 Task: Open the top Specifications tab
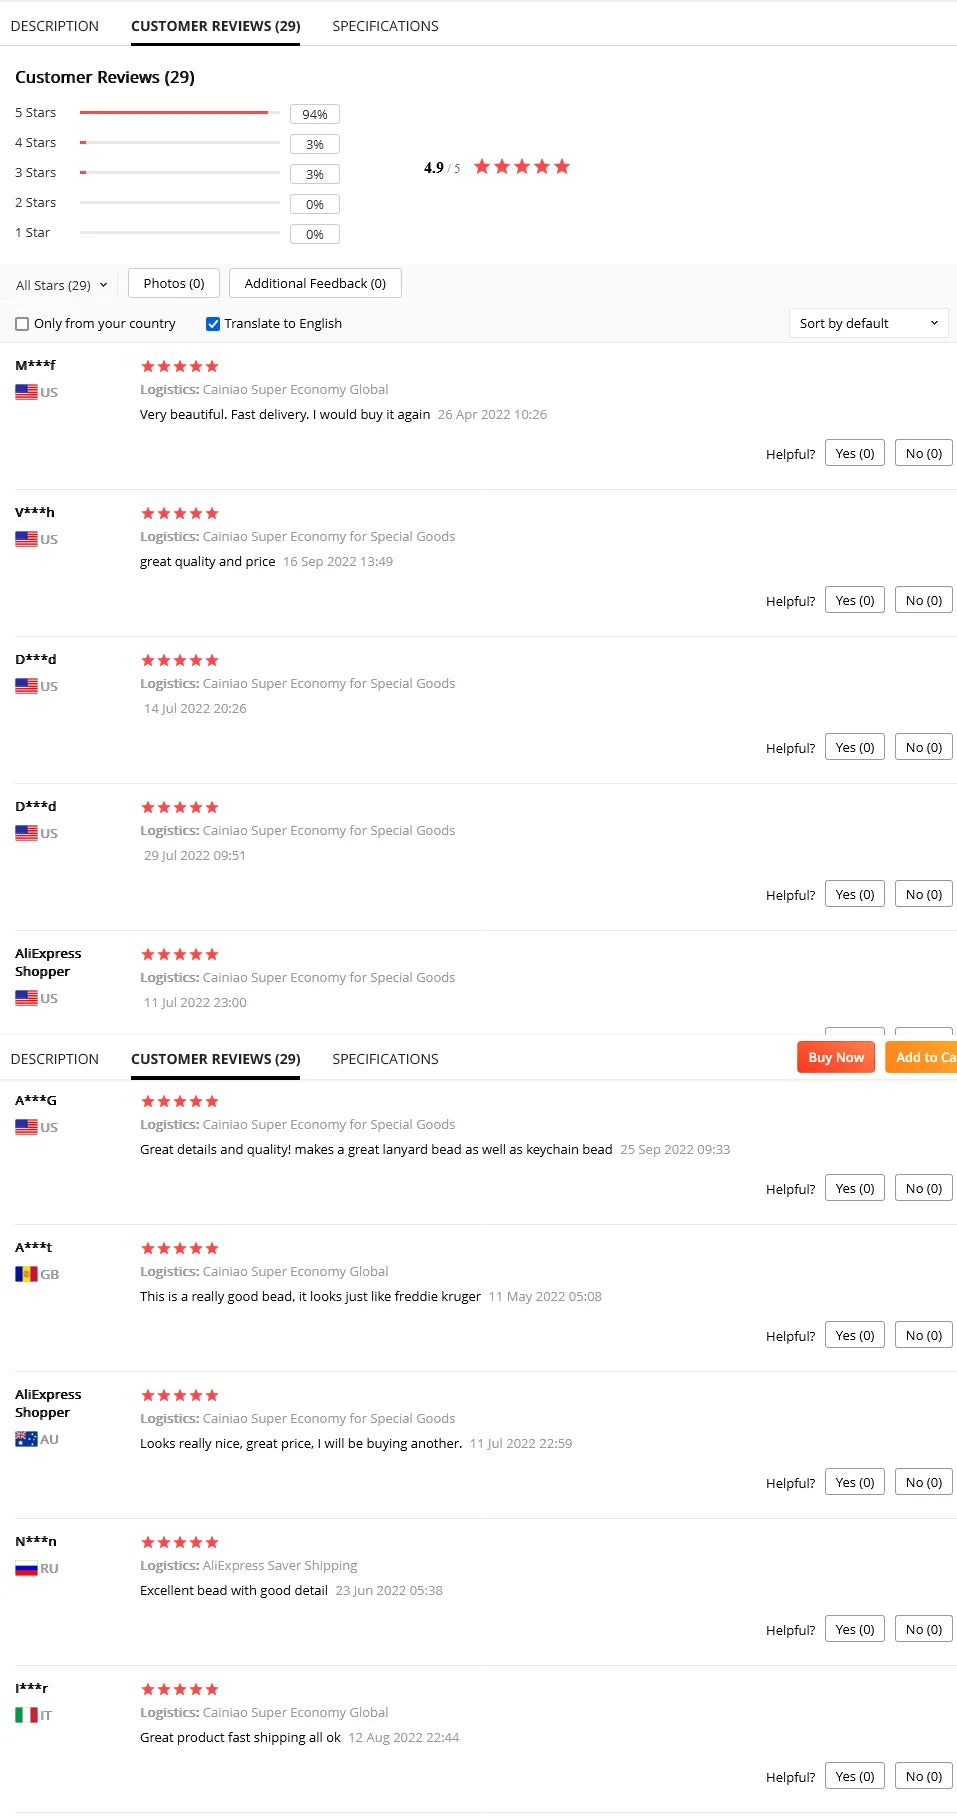tap(385, 26)
